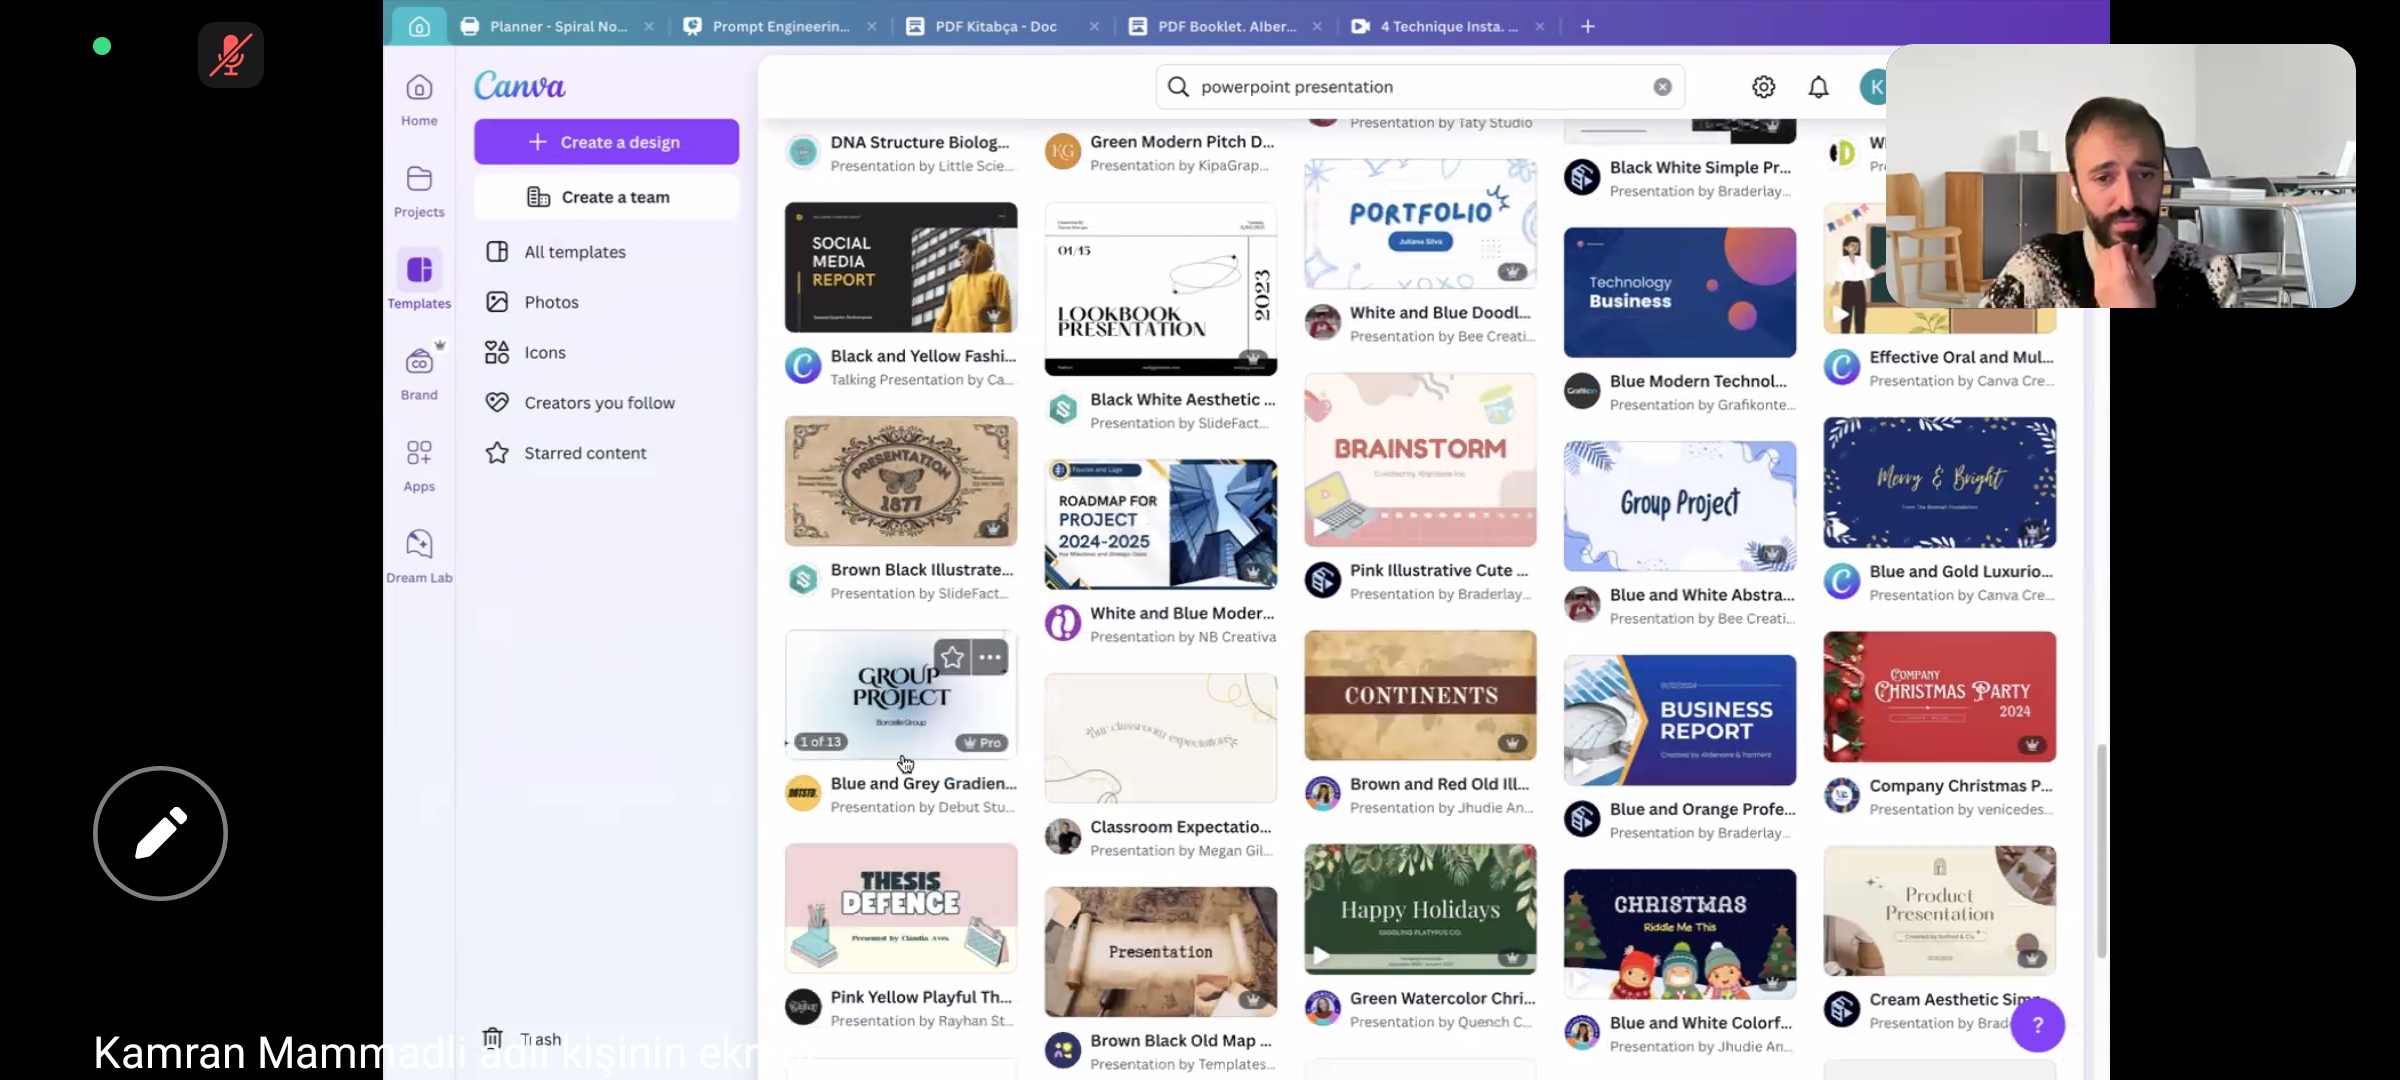Open Christmas Riddle Me This thumbnail
The width and height of the screenshot is (2400, 1080).
pos(1680,933)
